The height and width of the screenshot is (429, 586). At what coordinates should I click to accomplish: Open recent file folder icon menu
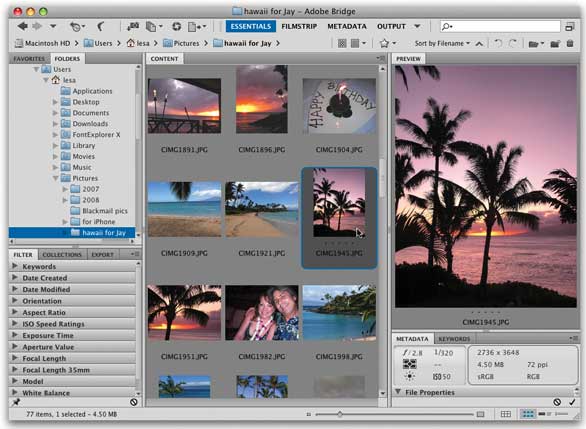[536, 44]
